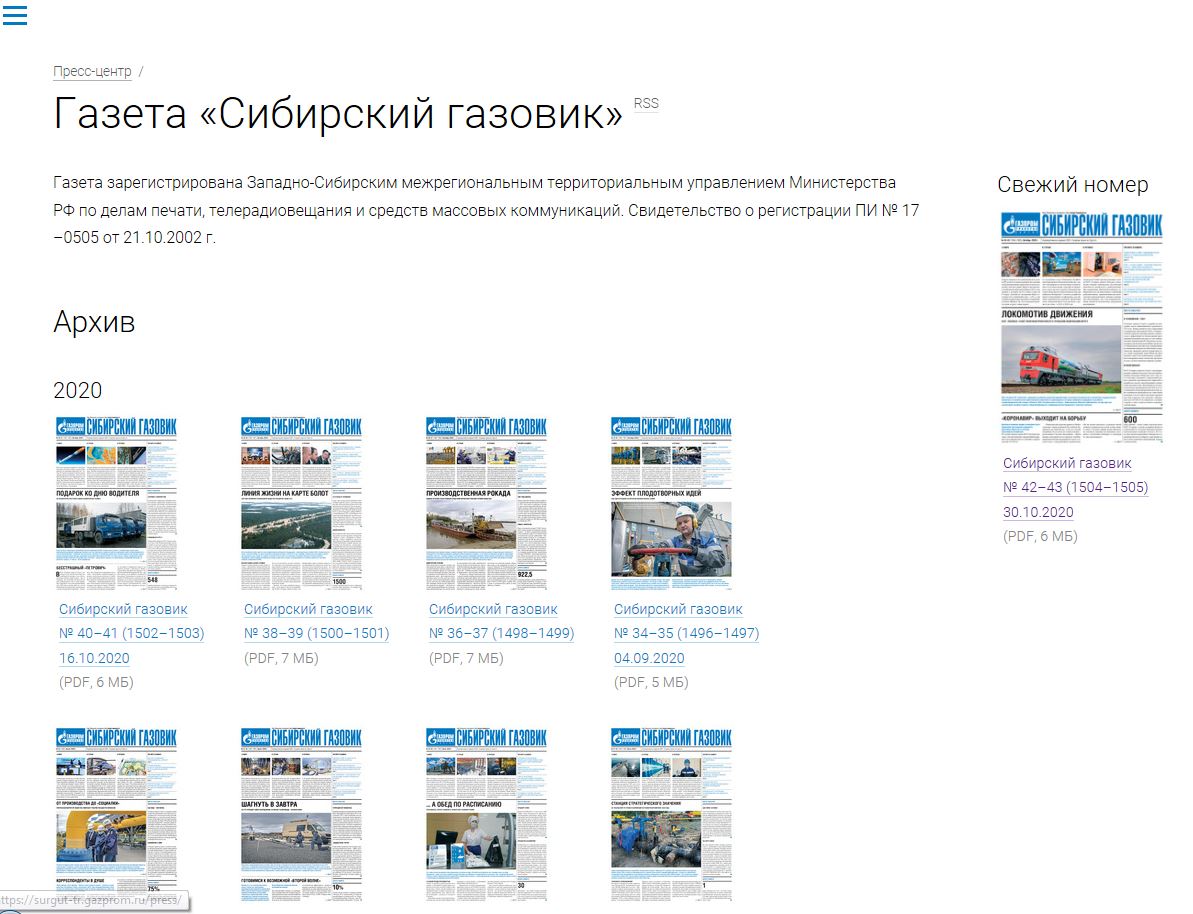Open latest issue cover under Свежий номер
Screen dimensions: 1193x914
click(x=1082, y=327)
